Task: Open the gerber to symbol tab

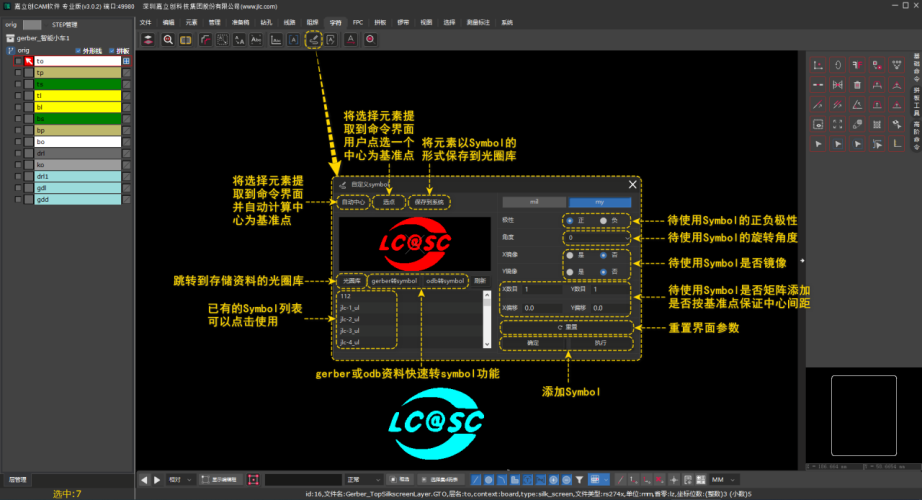Action: (394, 281)
